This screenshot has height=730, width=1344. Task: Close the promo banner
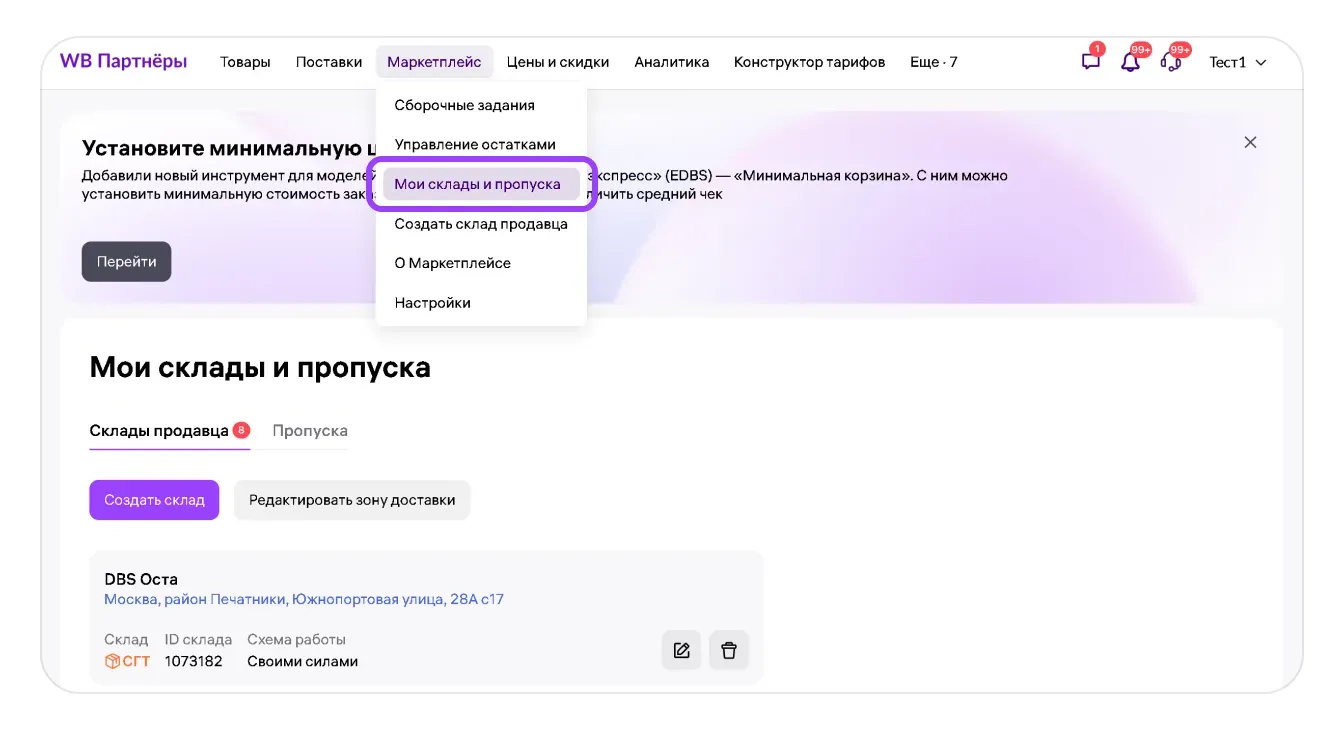point(1250,142)
